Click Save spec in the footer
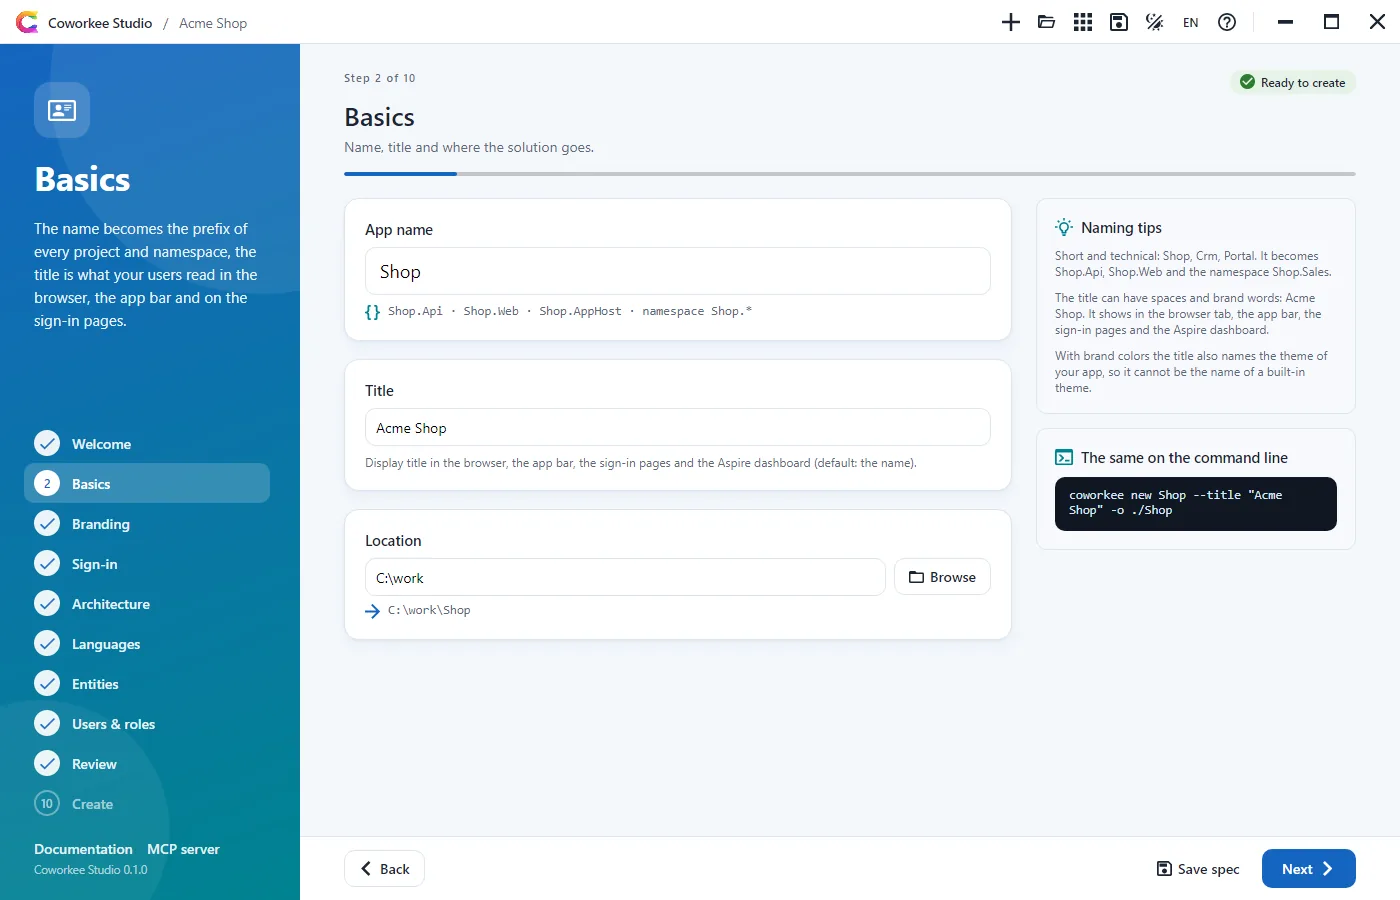Image resolution: width=1400 pixels, height=900 pixels. [1198, 869]
